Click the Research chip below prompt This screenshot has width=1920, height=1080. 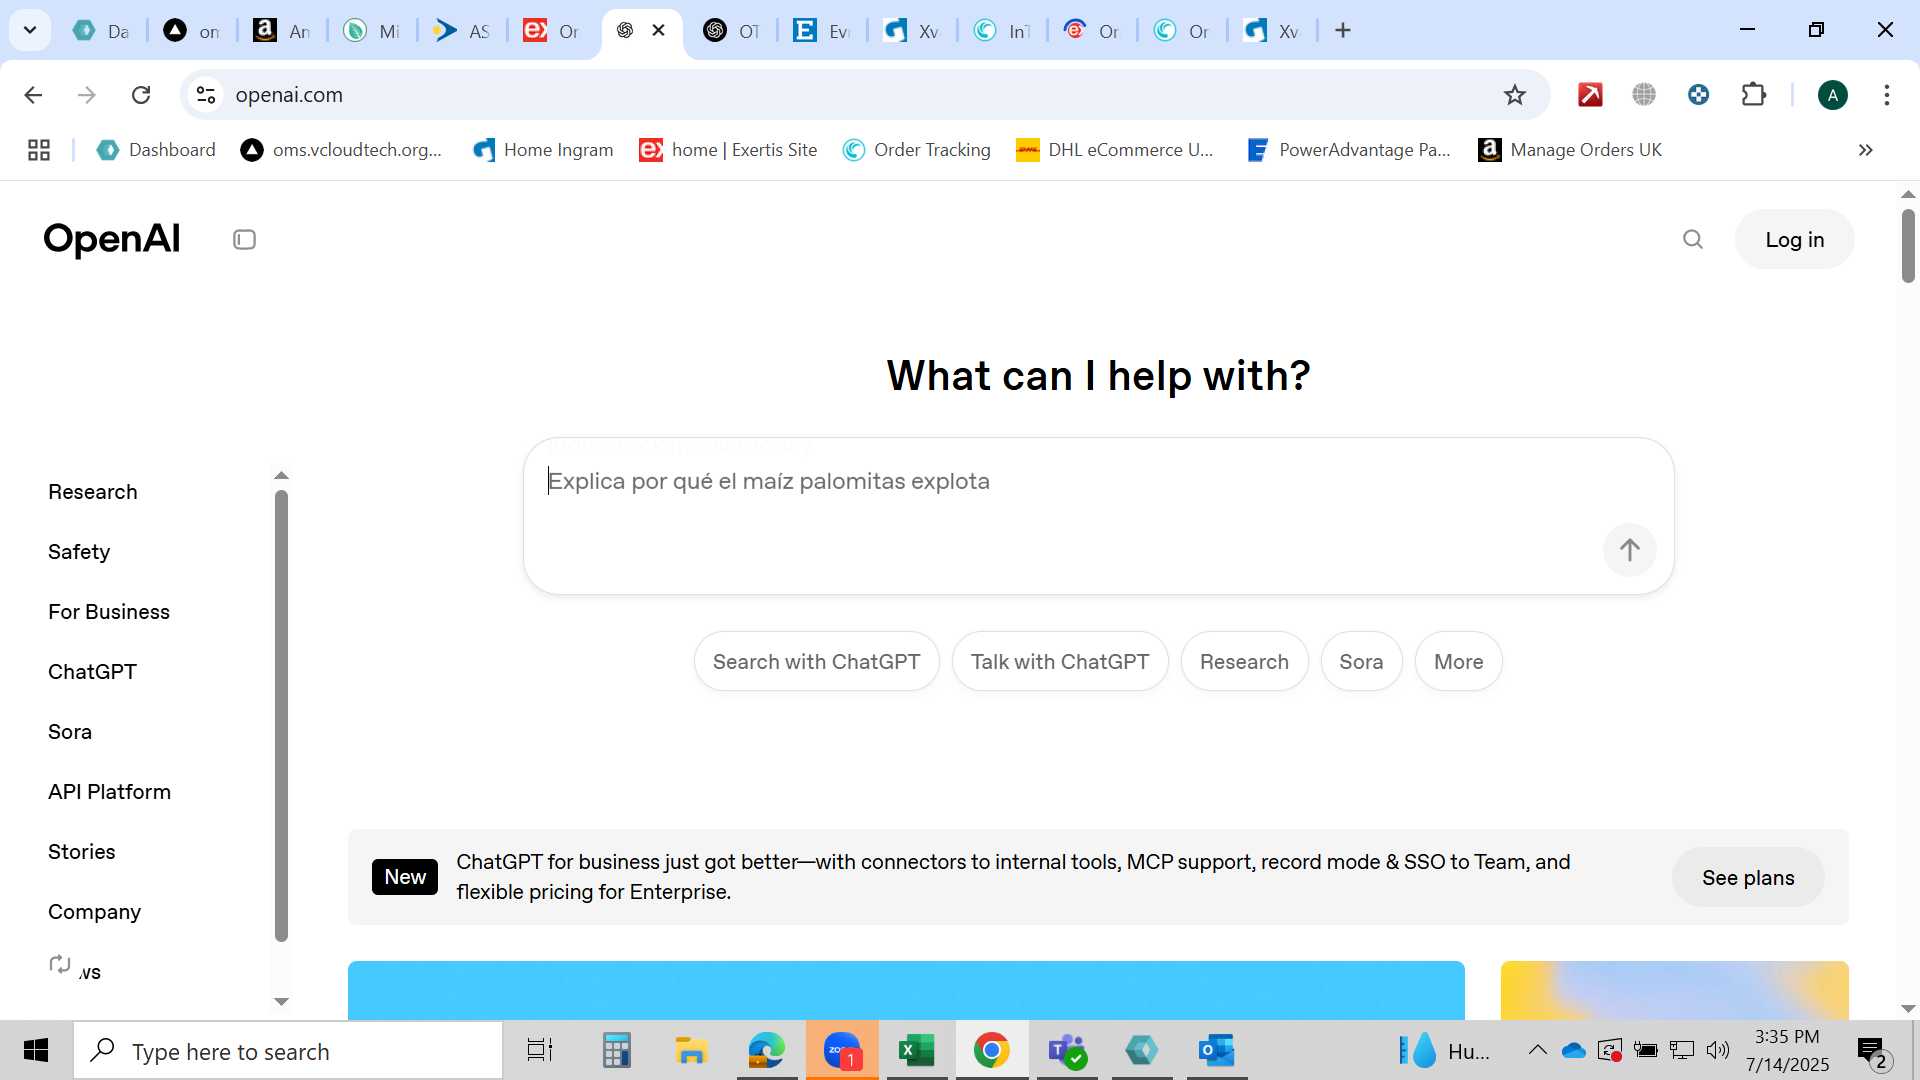[x=1244, y=662]
